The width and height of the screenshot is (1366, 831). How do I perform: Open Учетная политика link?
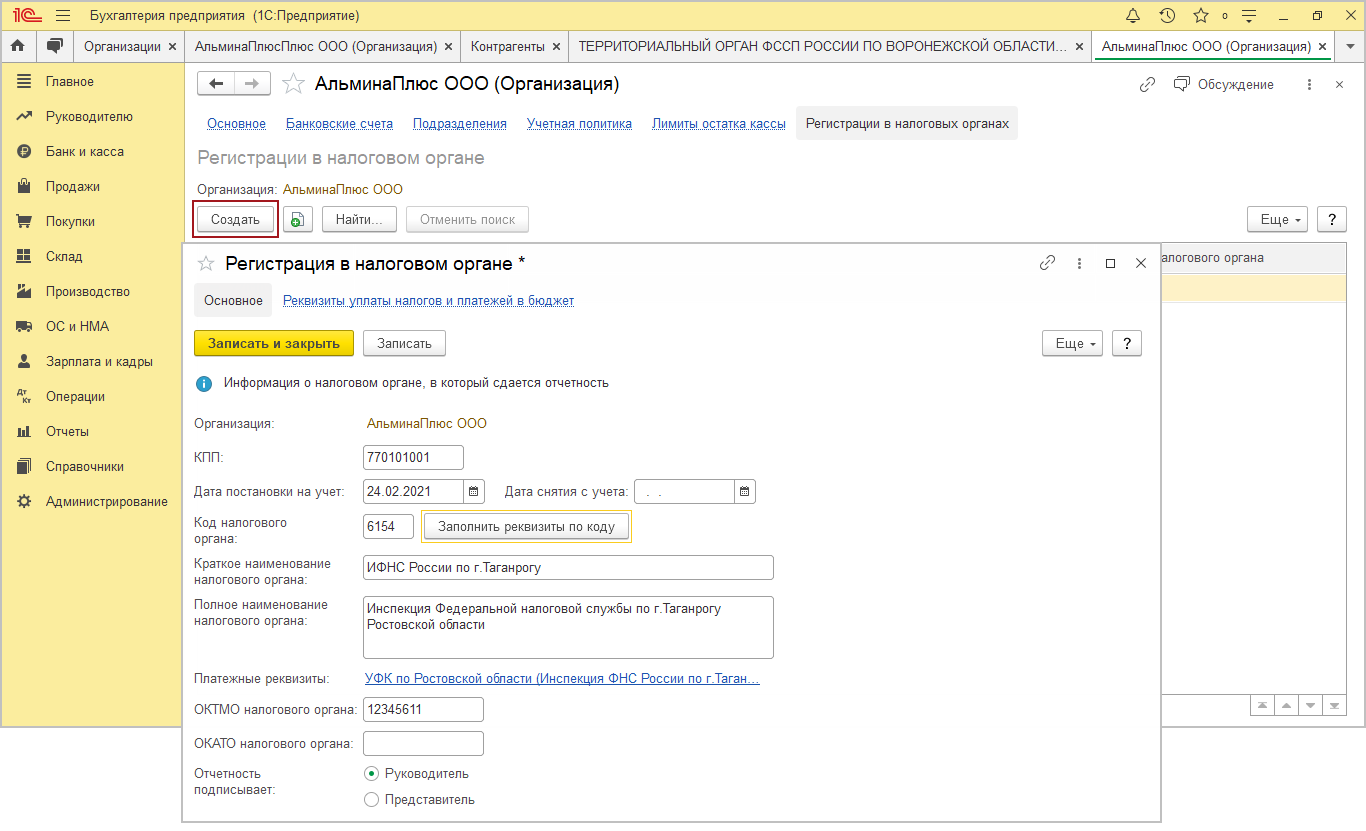[580, 123]
